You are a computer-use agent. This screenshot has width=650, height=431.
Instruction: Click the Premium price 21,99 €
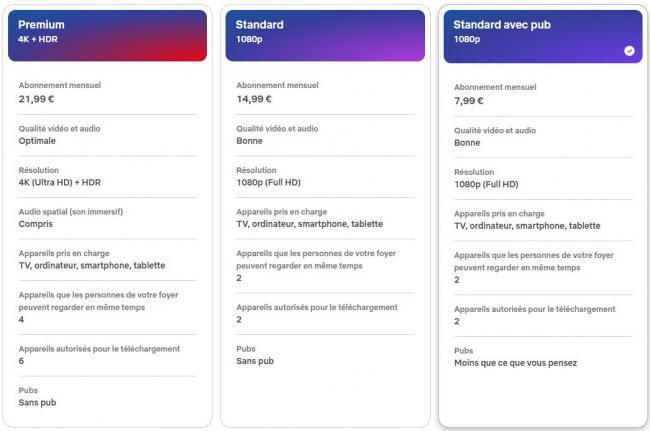36,99
